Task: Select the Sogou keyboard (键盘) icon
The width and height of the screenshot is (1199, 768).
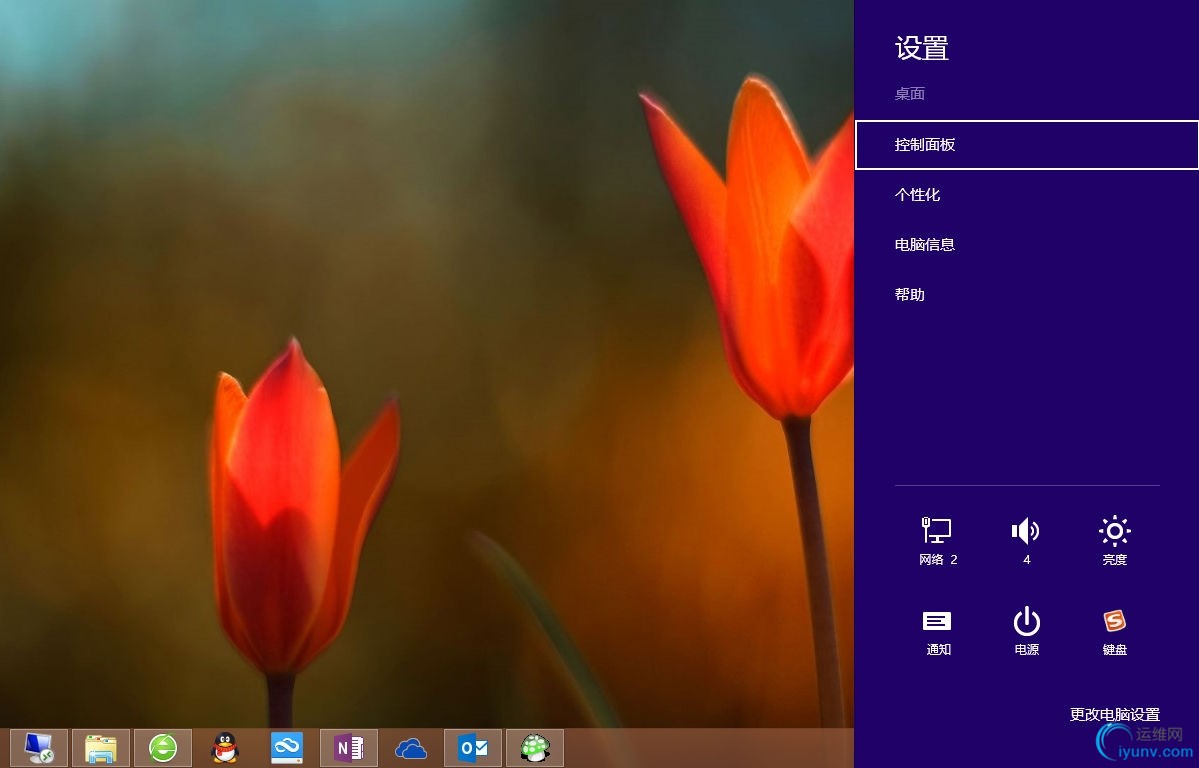Action: [x=1114, y=632]
